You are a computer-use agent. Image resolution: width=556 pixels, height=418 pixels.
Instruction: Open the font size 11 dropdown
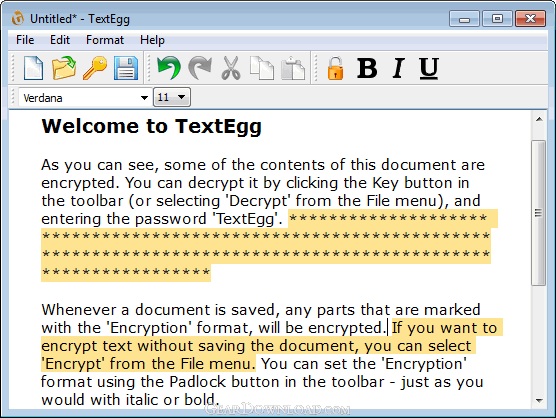tap(172, 97)
